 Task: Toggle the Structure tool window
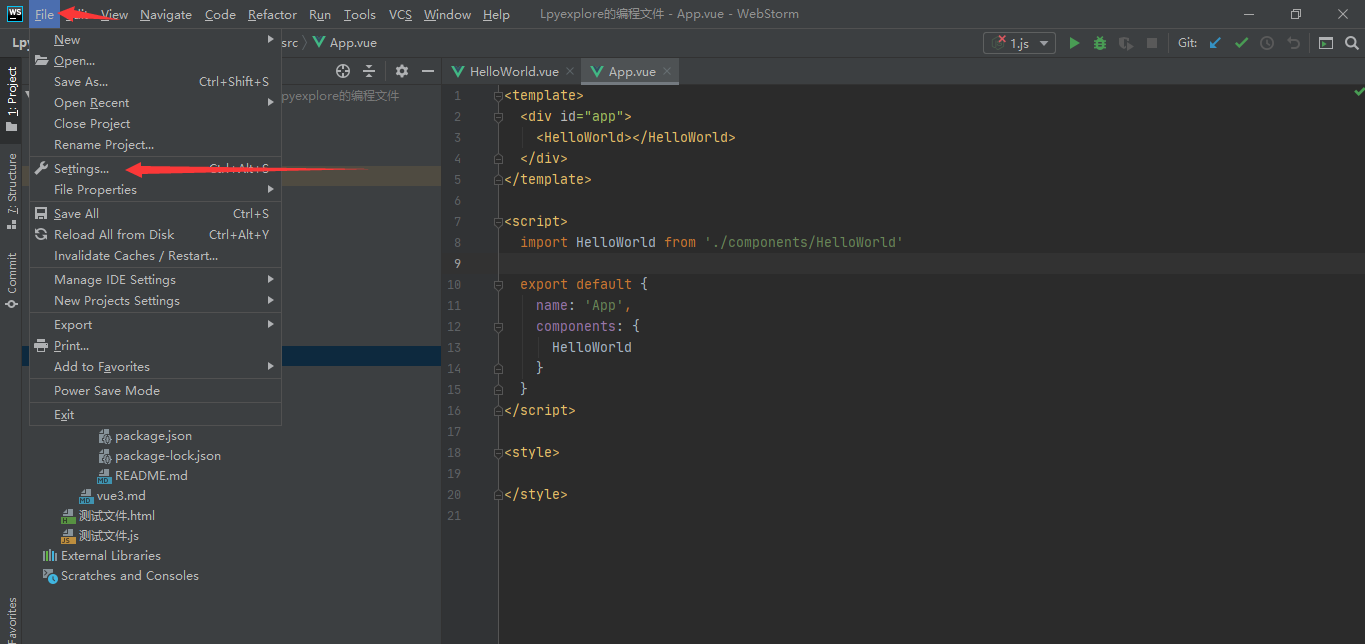pos(11,191)
